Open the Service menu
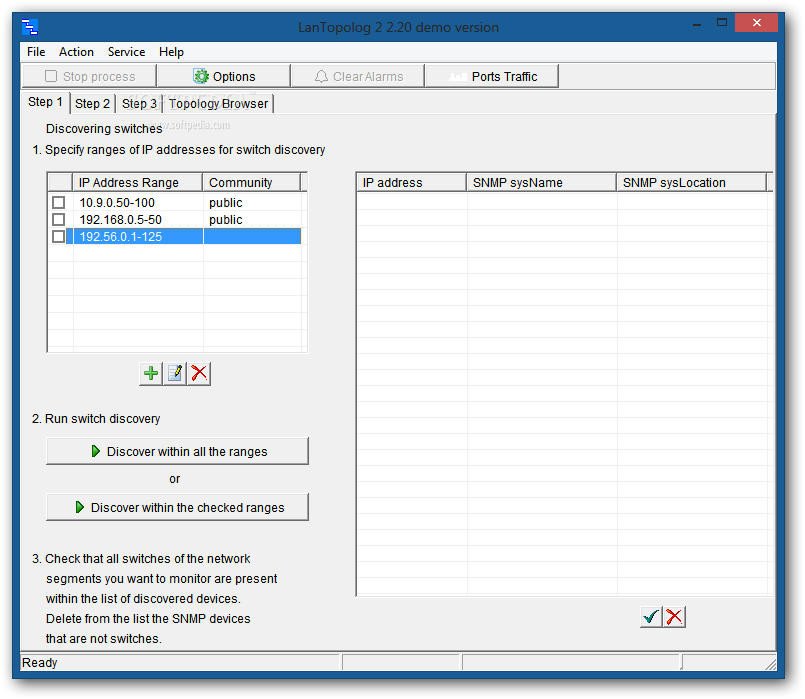Image resolution: width=805 pixels, height=699 pixels. [x=126, y=52]
